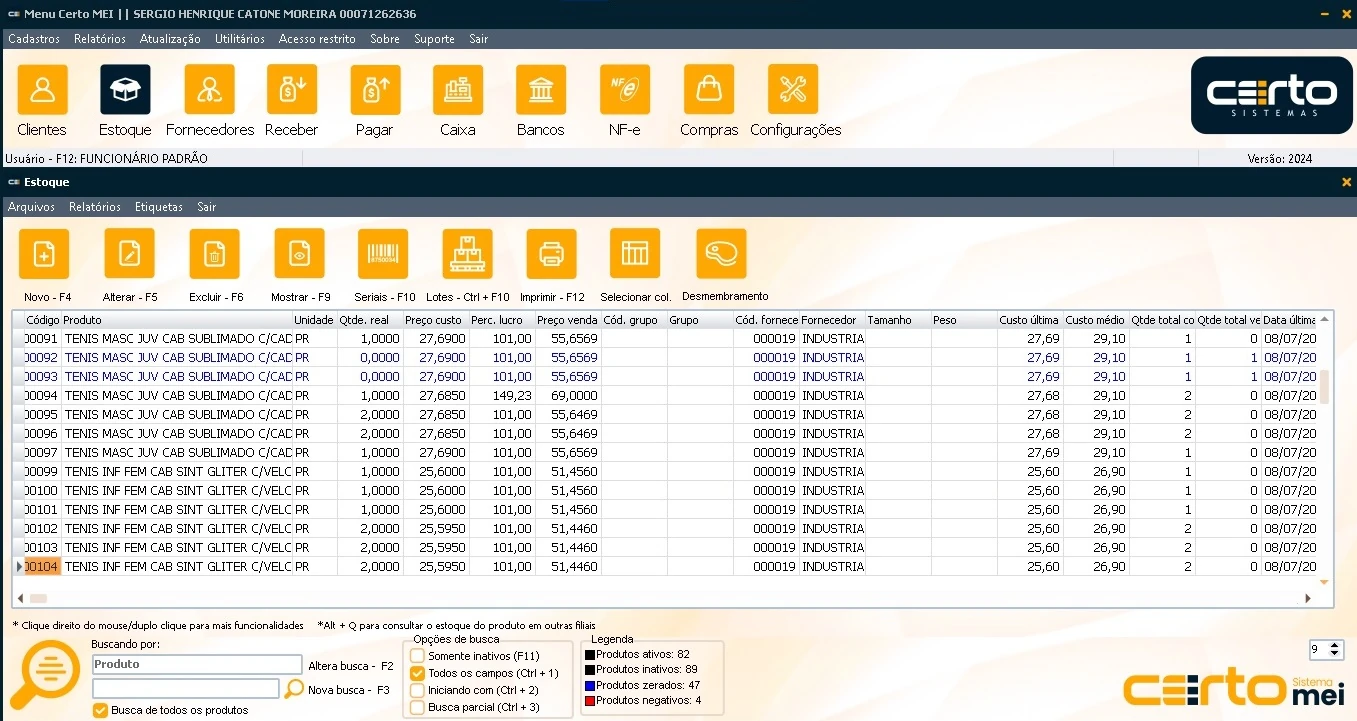Open the Suporte menu
Viewport: 1357px width, 721px height.
pos(434,39)
